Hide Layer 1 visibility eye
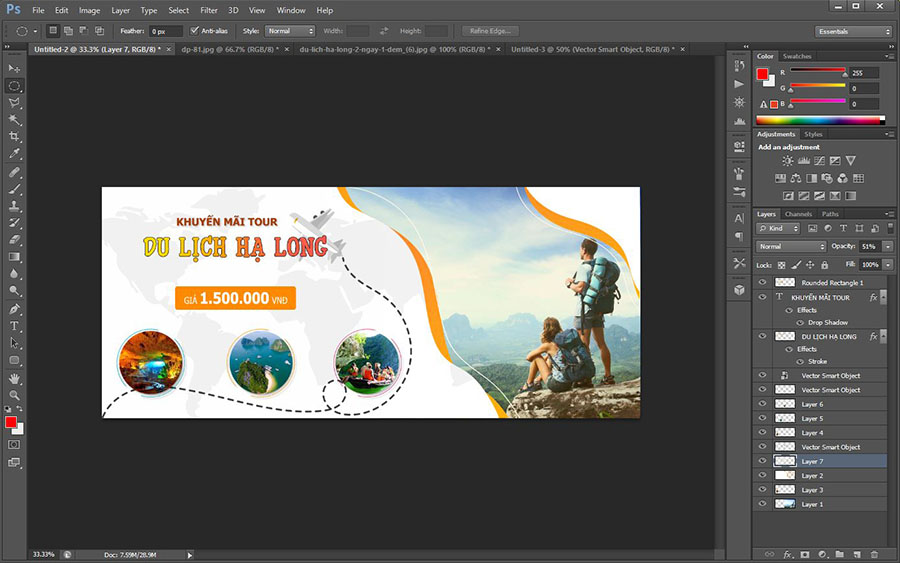Viewport: 900px width, 563px height. (763, 504)
